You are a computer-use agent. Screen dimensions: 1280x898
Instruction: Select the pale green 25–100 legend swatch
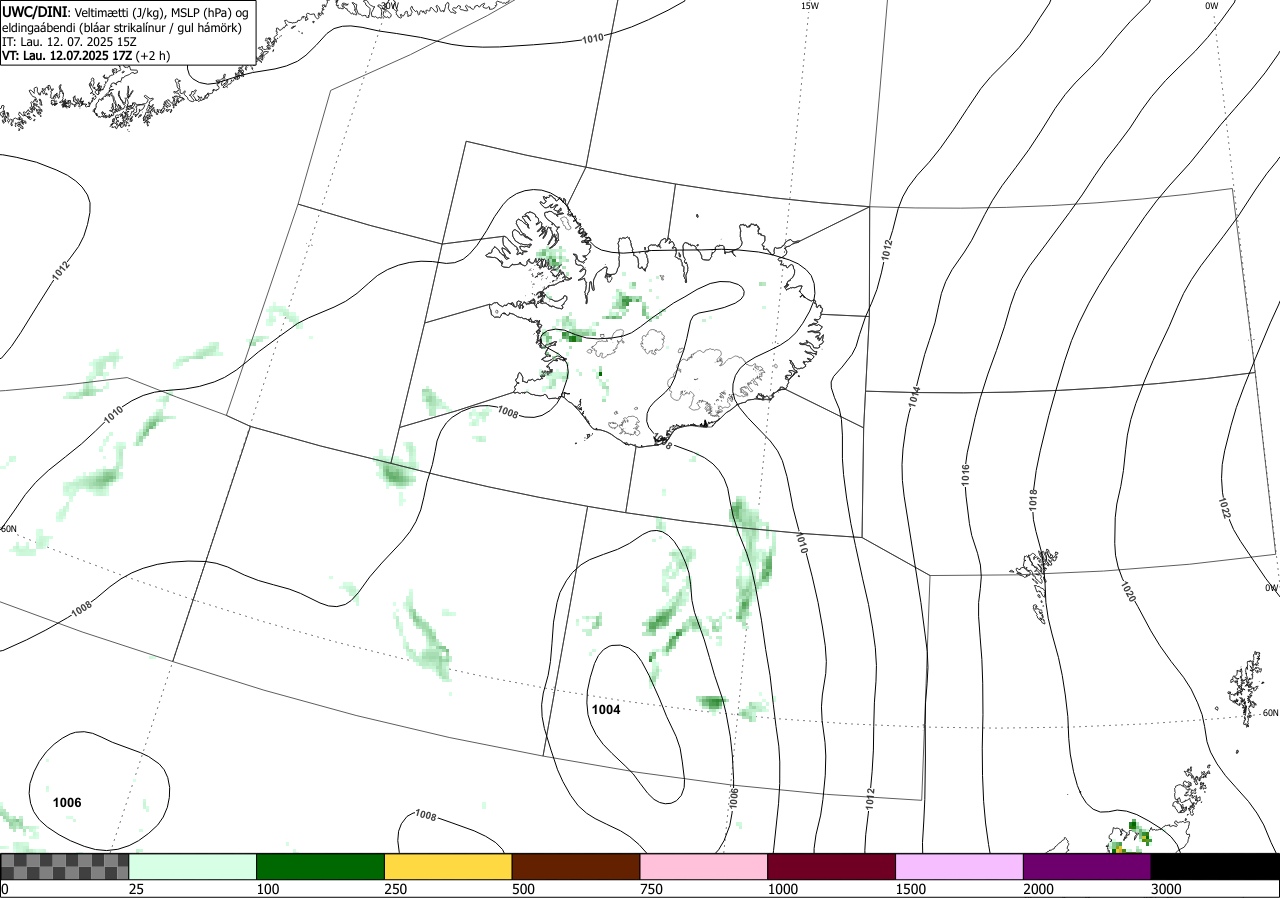pos(193,866)
